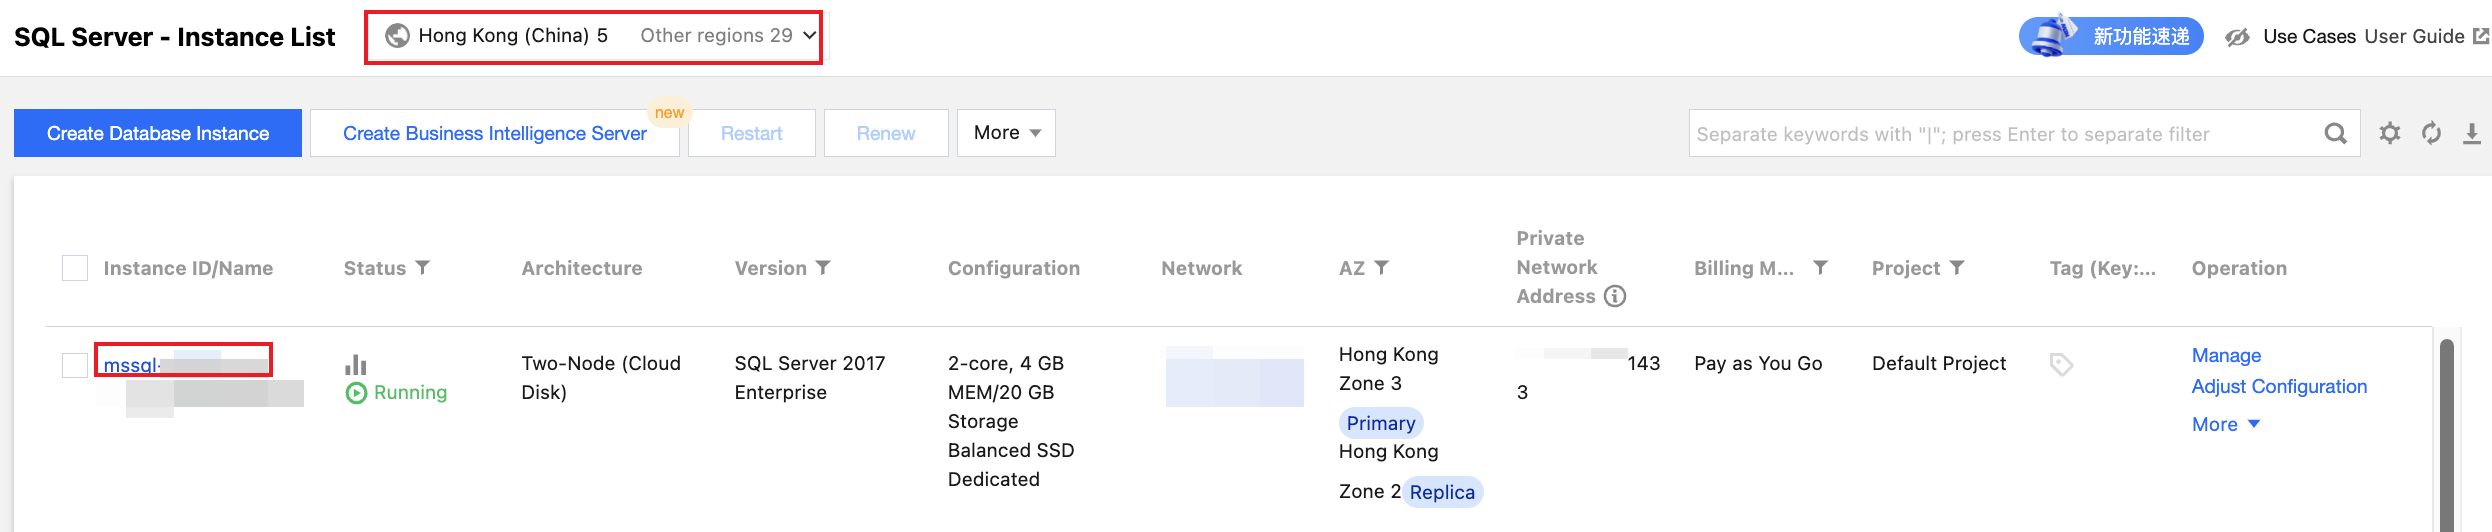Filter the AZ column

1381,267
